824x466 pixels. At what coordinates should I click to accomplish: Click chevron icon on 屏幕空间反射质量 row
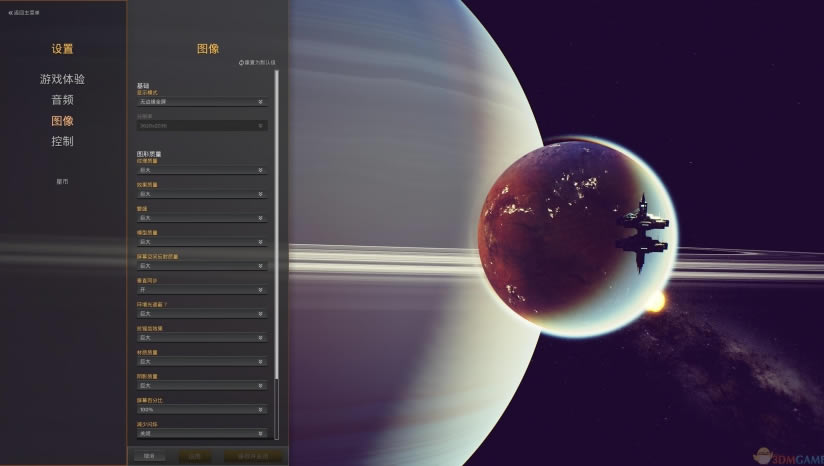pos(261,266)
